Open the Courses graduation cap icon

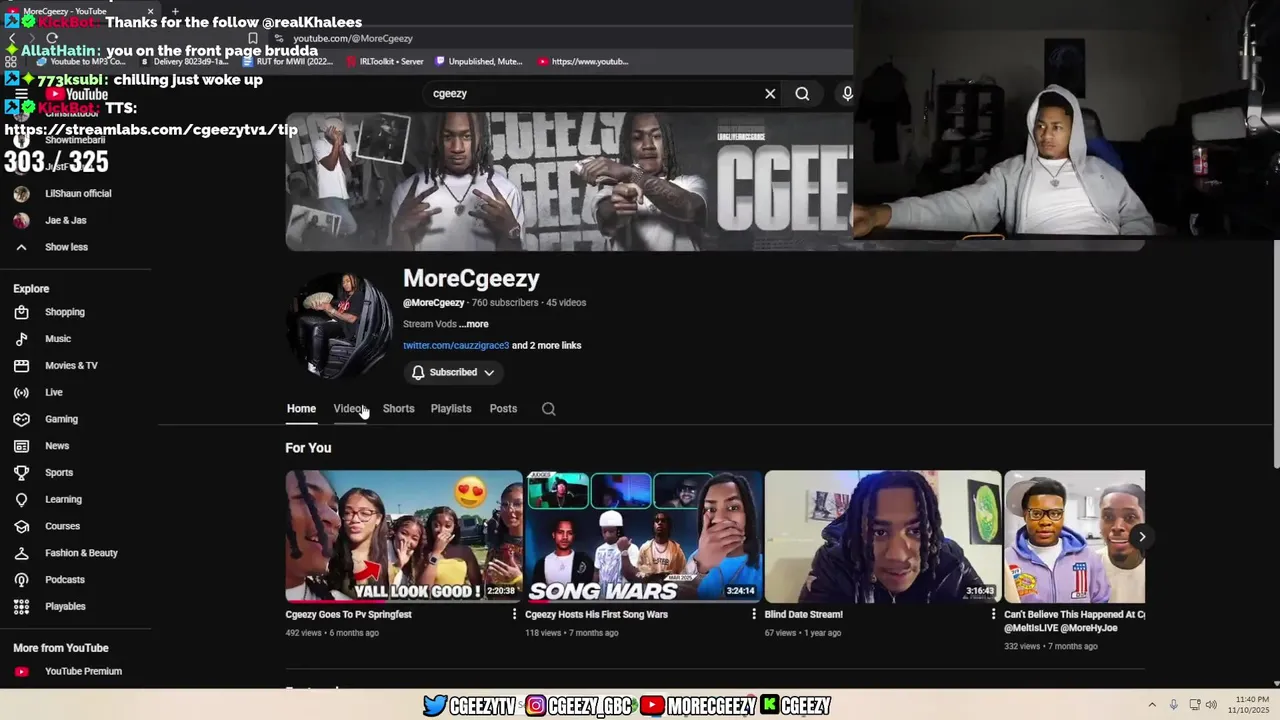click(22, 526)
